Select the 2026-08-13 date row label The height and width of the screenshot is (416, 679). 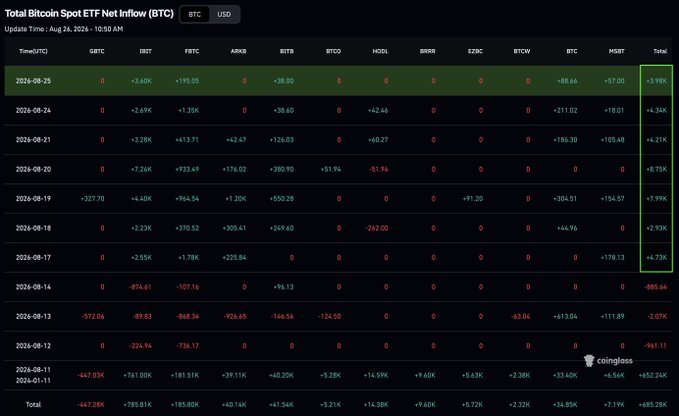pos(33,316)
